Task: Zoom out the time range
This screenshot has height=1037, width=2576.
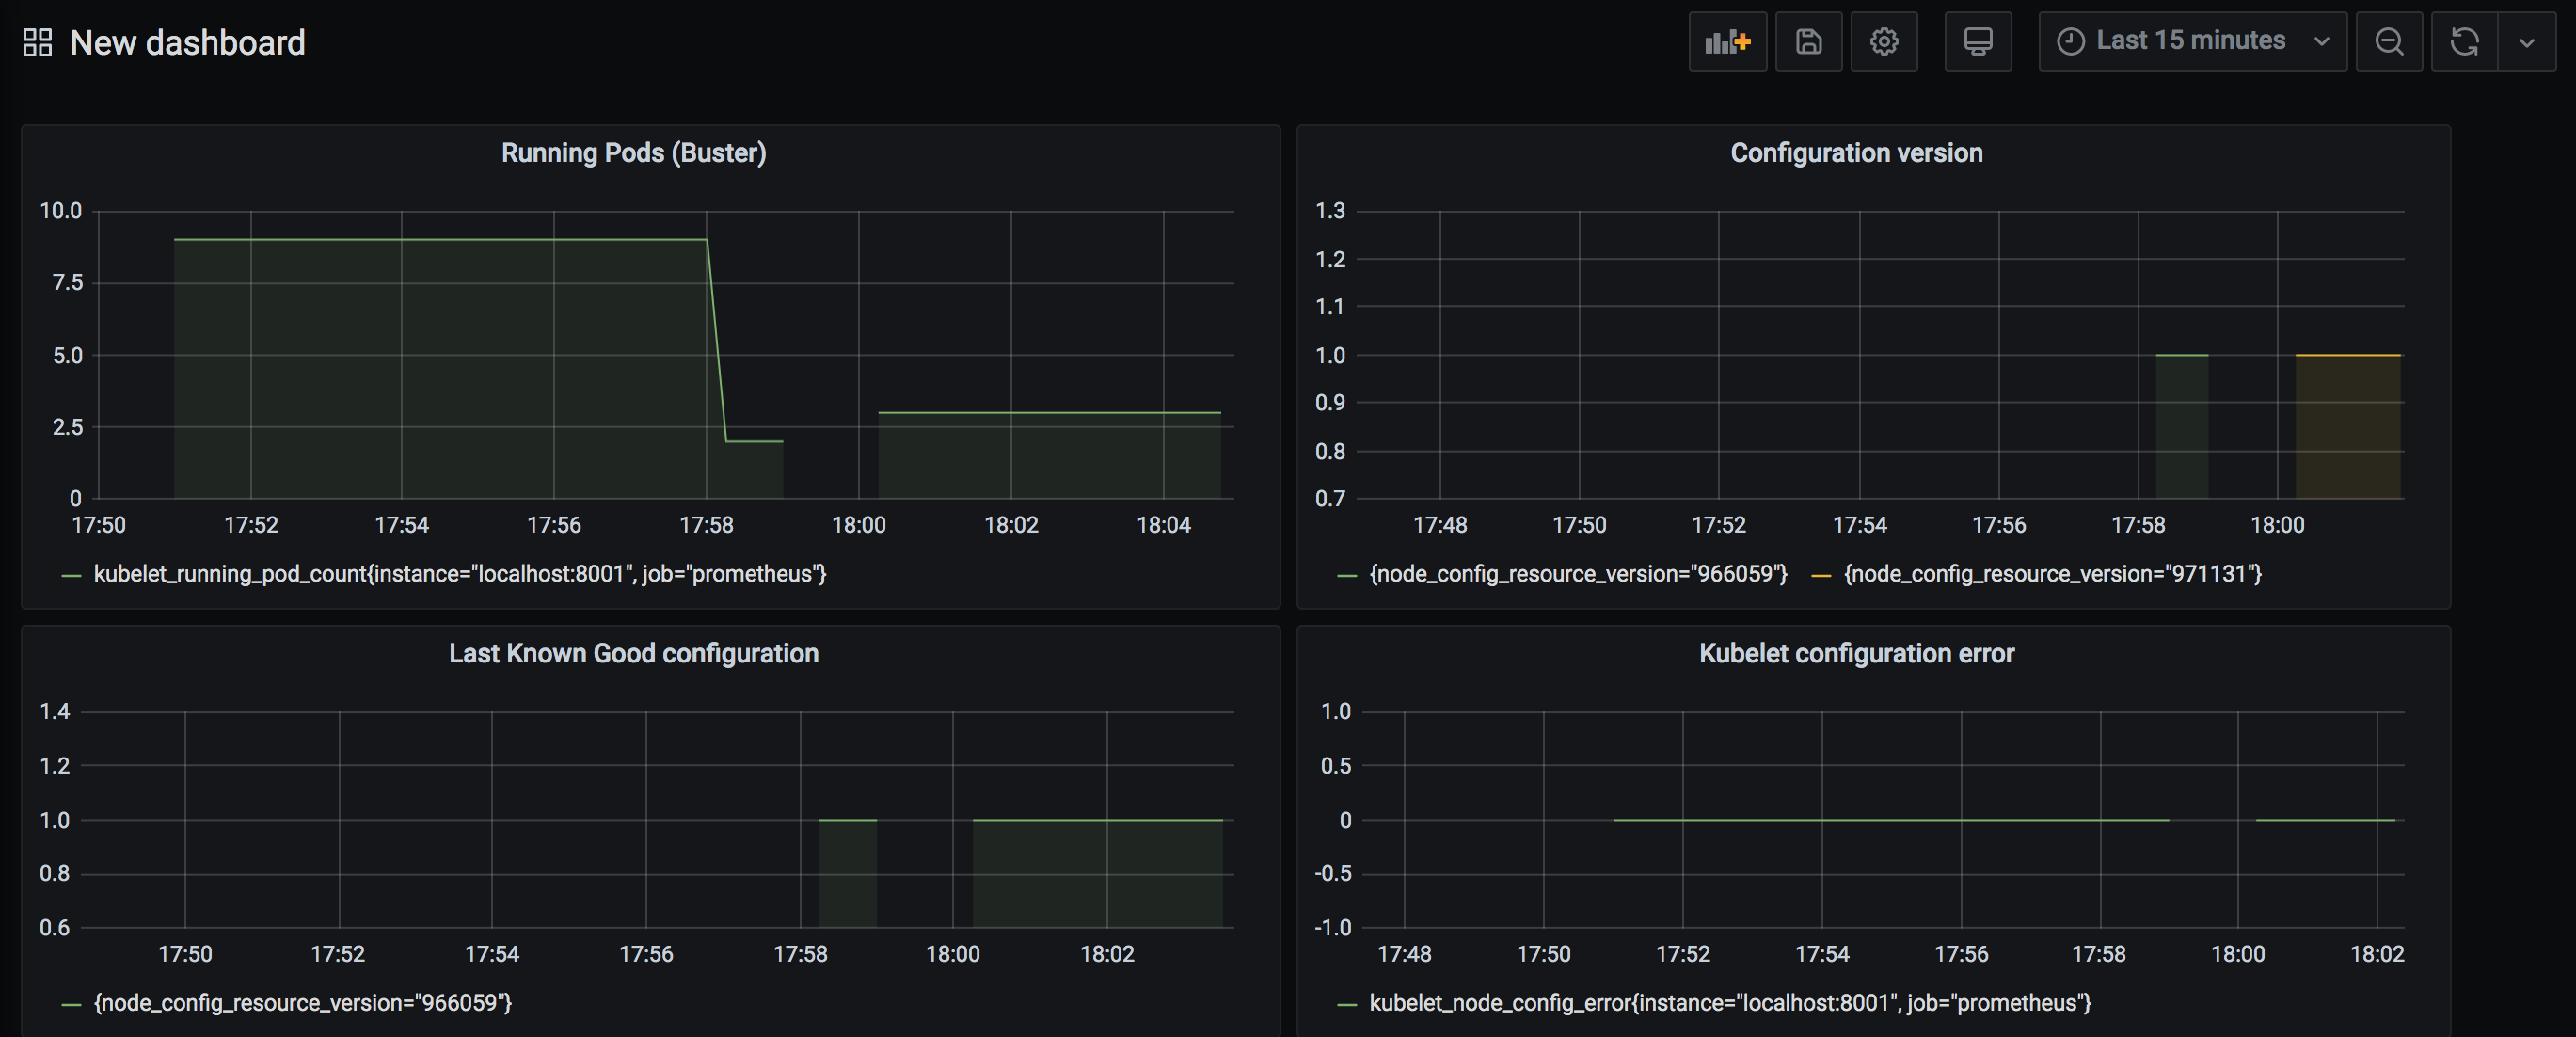Action: coord(2389,42)
